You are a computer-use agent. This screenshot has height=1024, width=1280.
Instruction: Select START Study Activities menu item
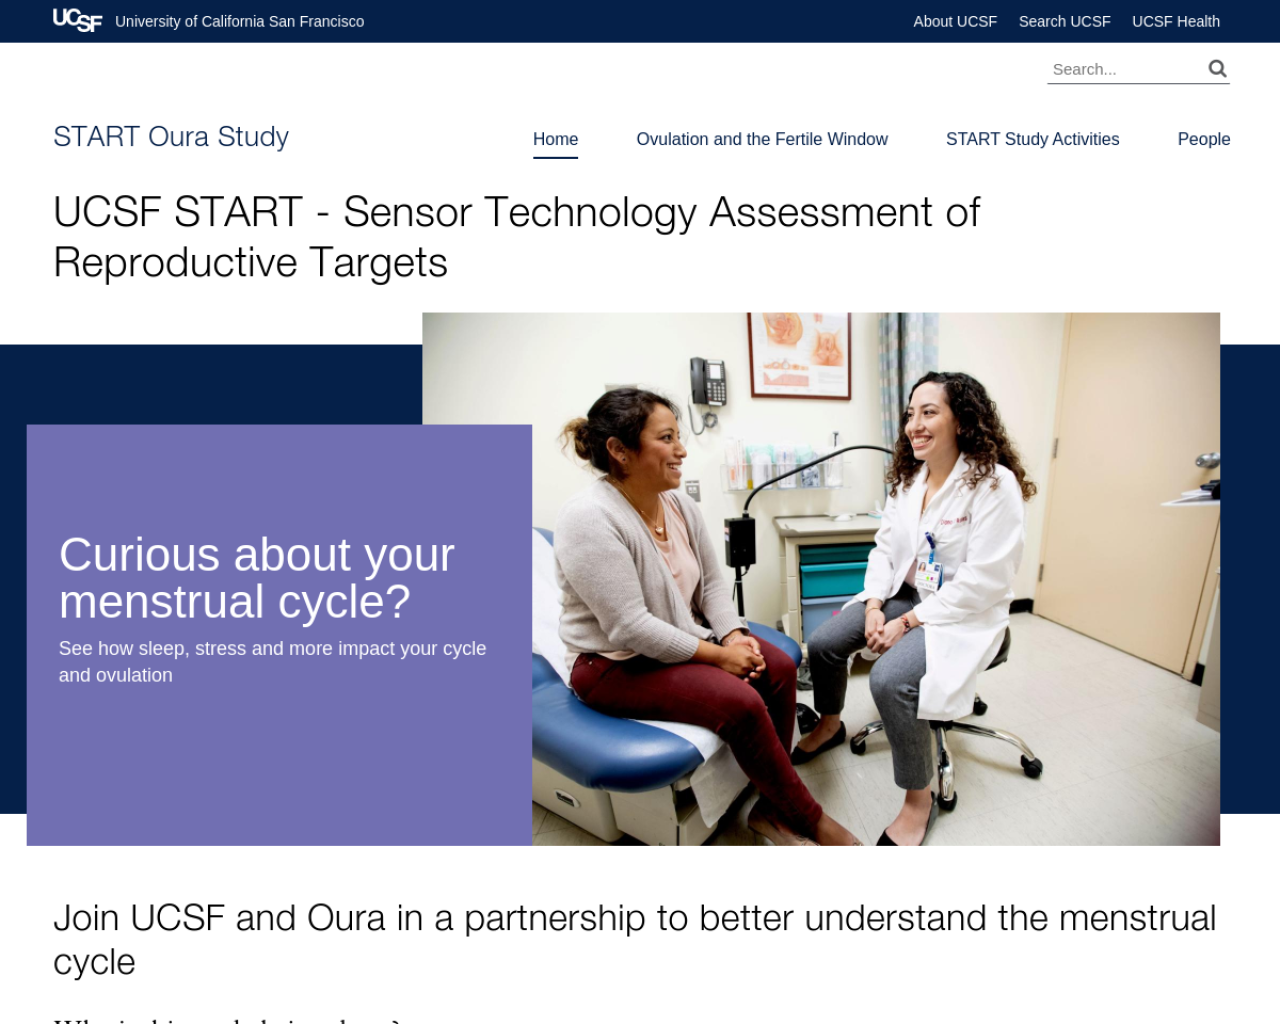(1032, 139)
